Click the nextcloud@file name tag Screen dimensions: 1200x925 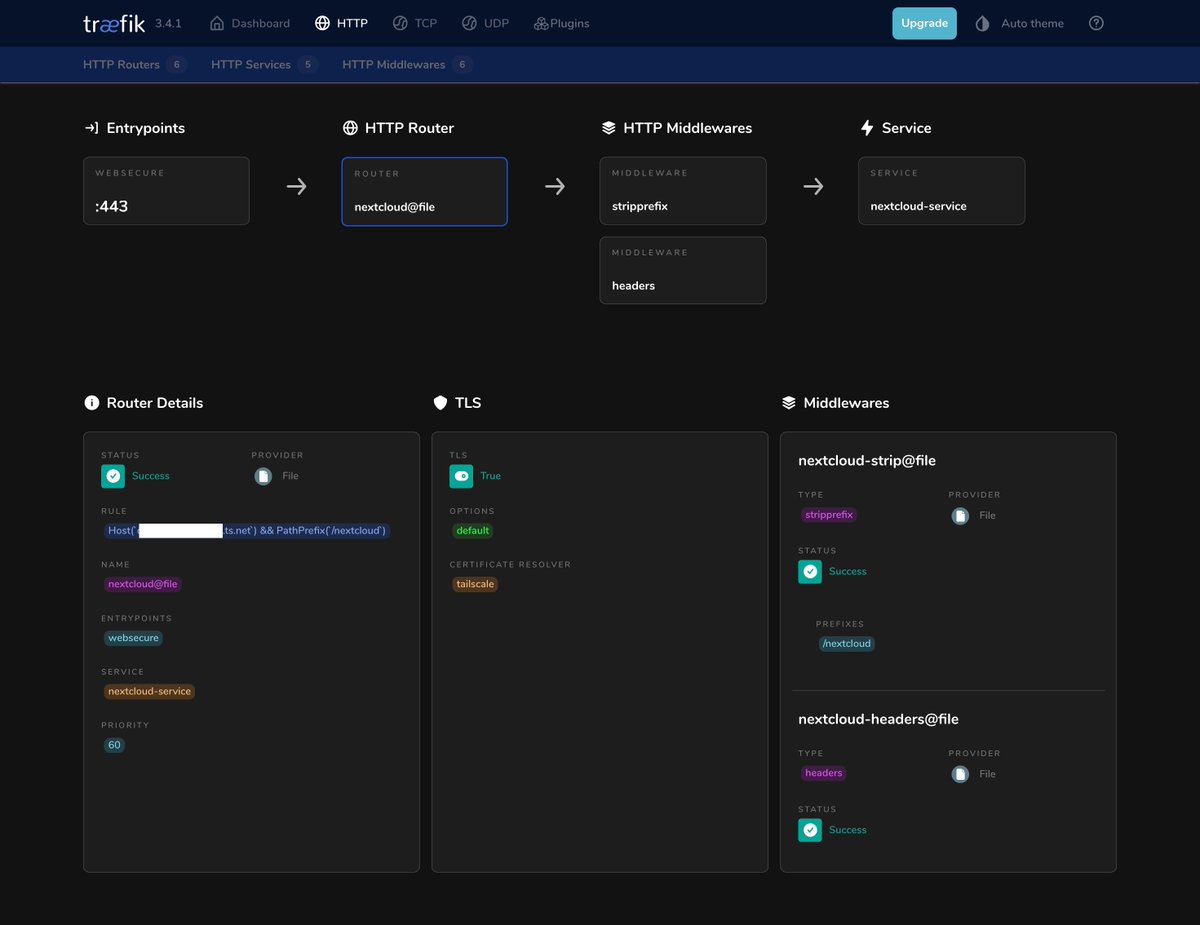(142, 584)
